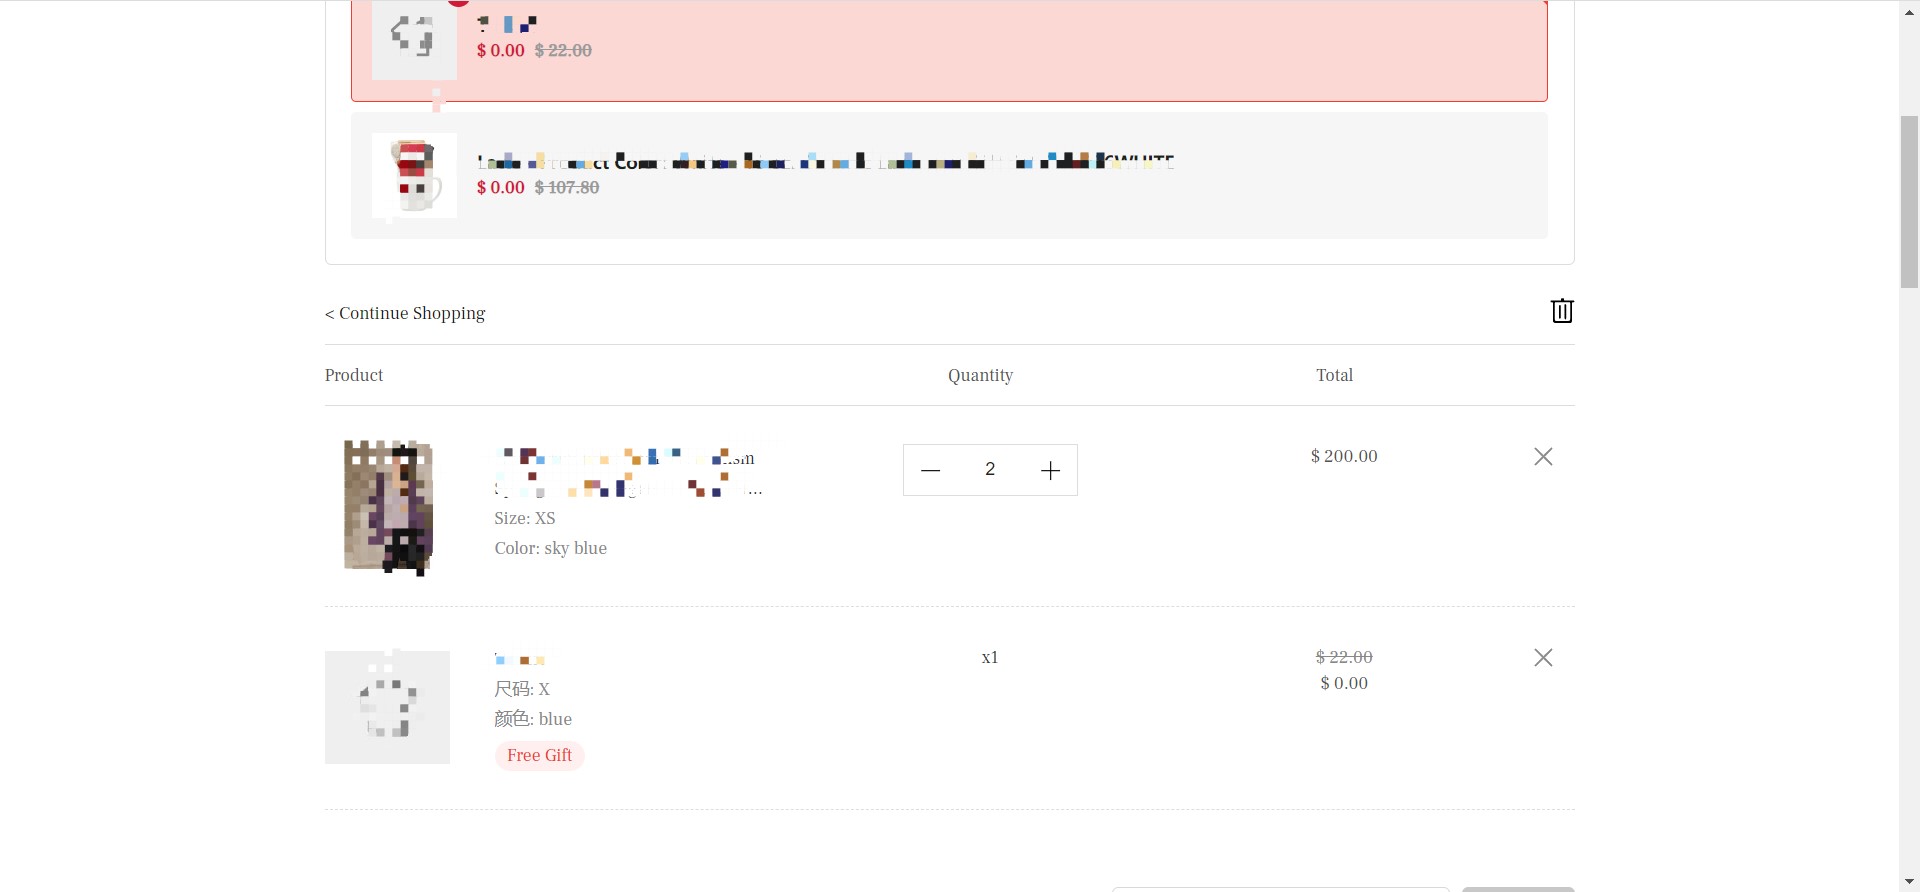Go back via Continue Shopping link

pyautogui.click(x=405, y=313)
